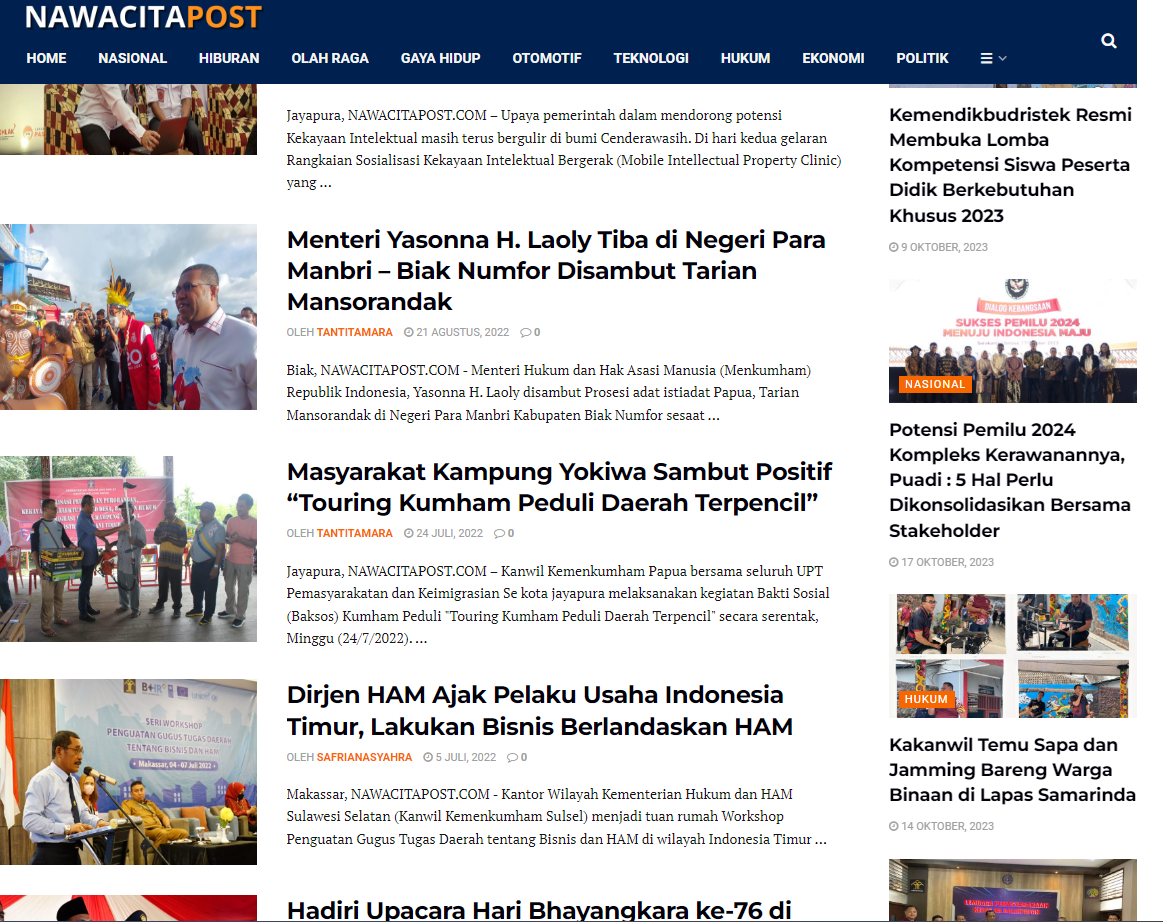The height and width of the screenshot is (922, 1163).
Task: Go to the HOME menu item
Action: 46,58
